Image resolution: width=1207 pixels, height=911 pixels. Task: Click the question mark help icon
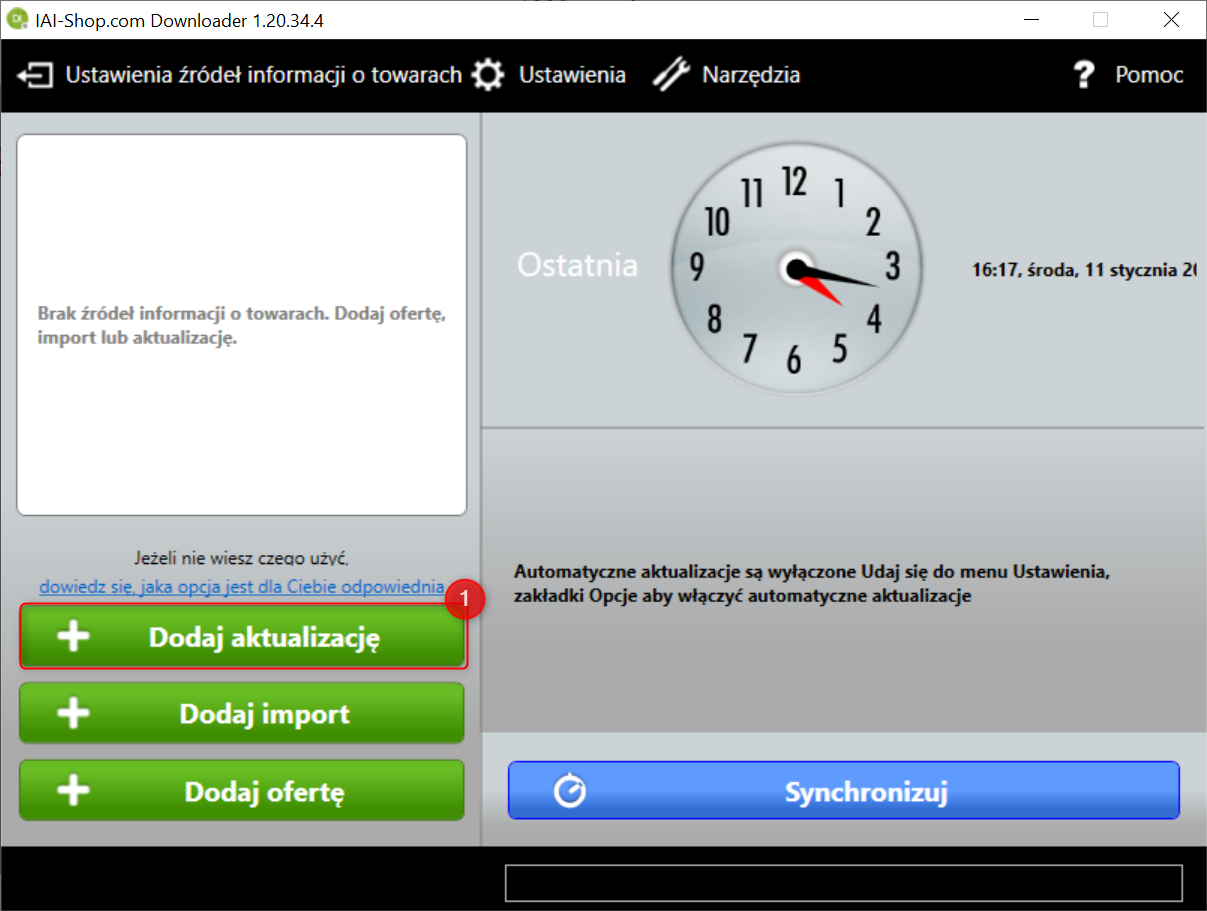click(1083, 76)
